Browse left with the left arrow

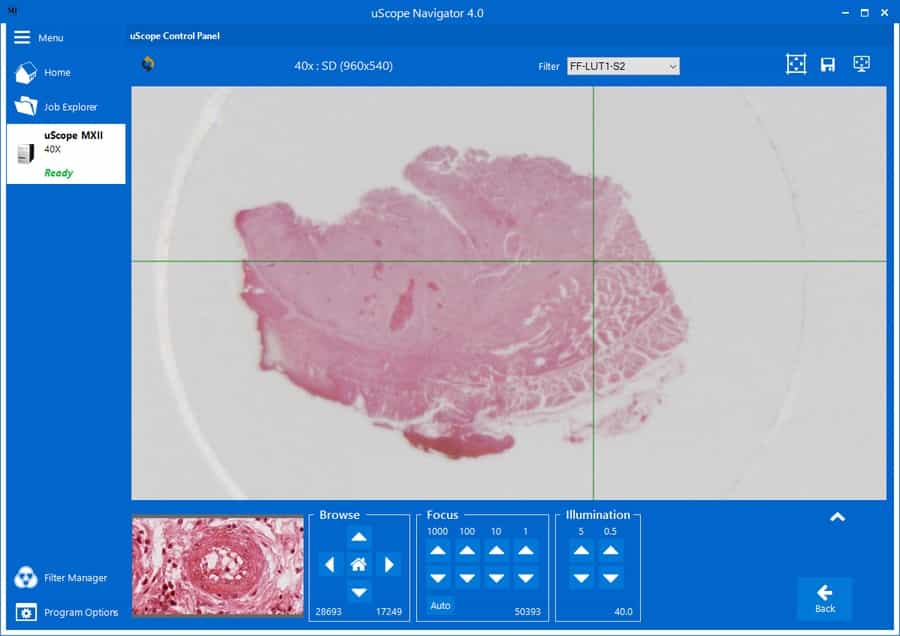(330, 564)
